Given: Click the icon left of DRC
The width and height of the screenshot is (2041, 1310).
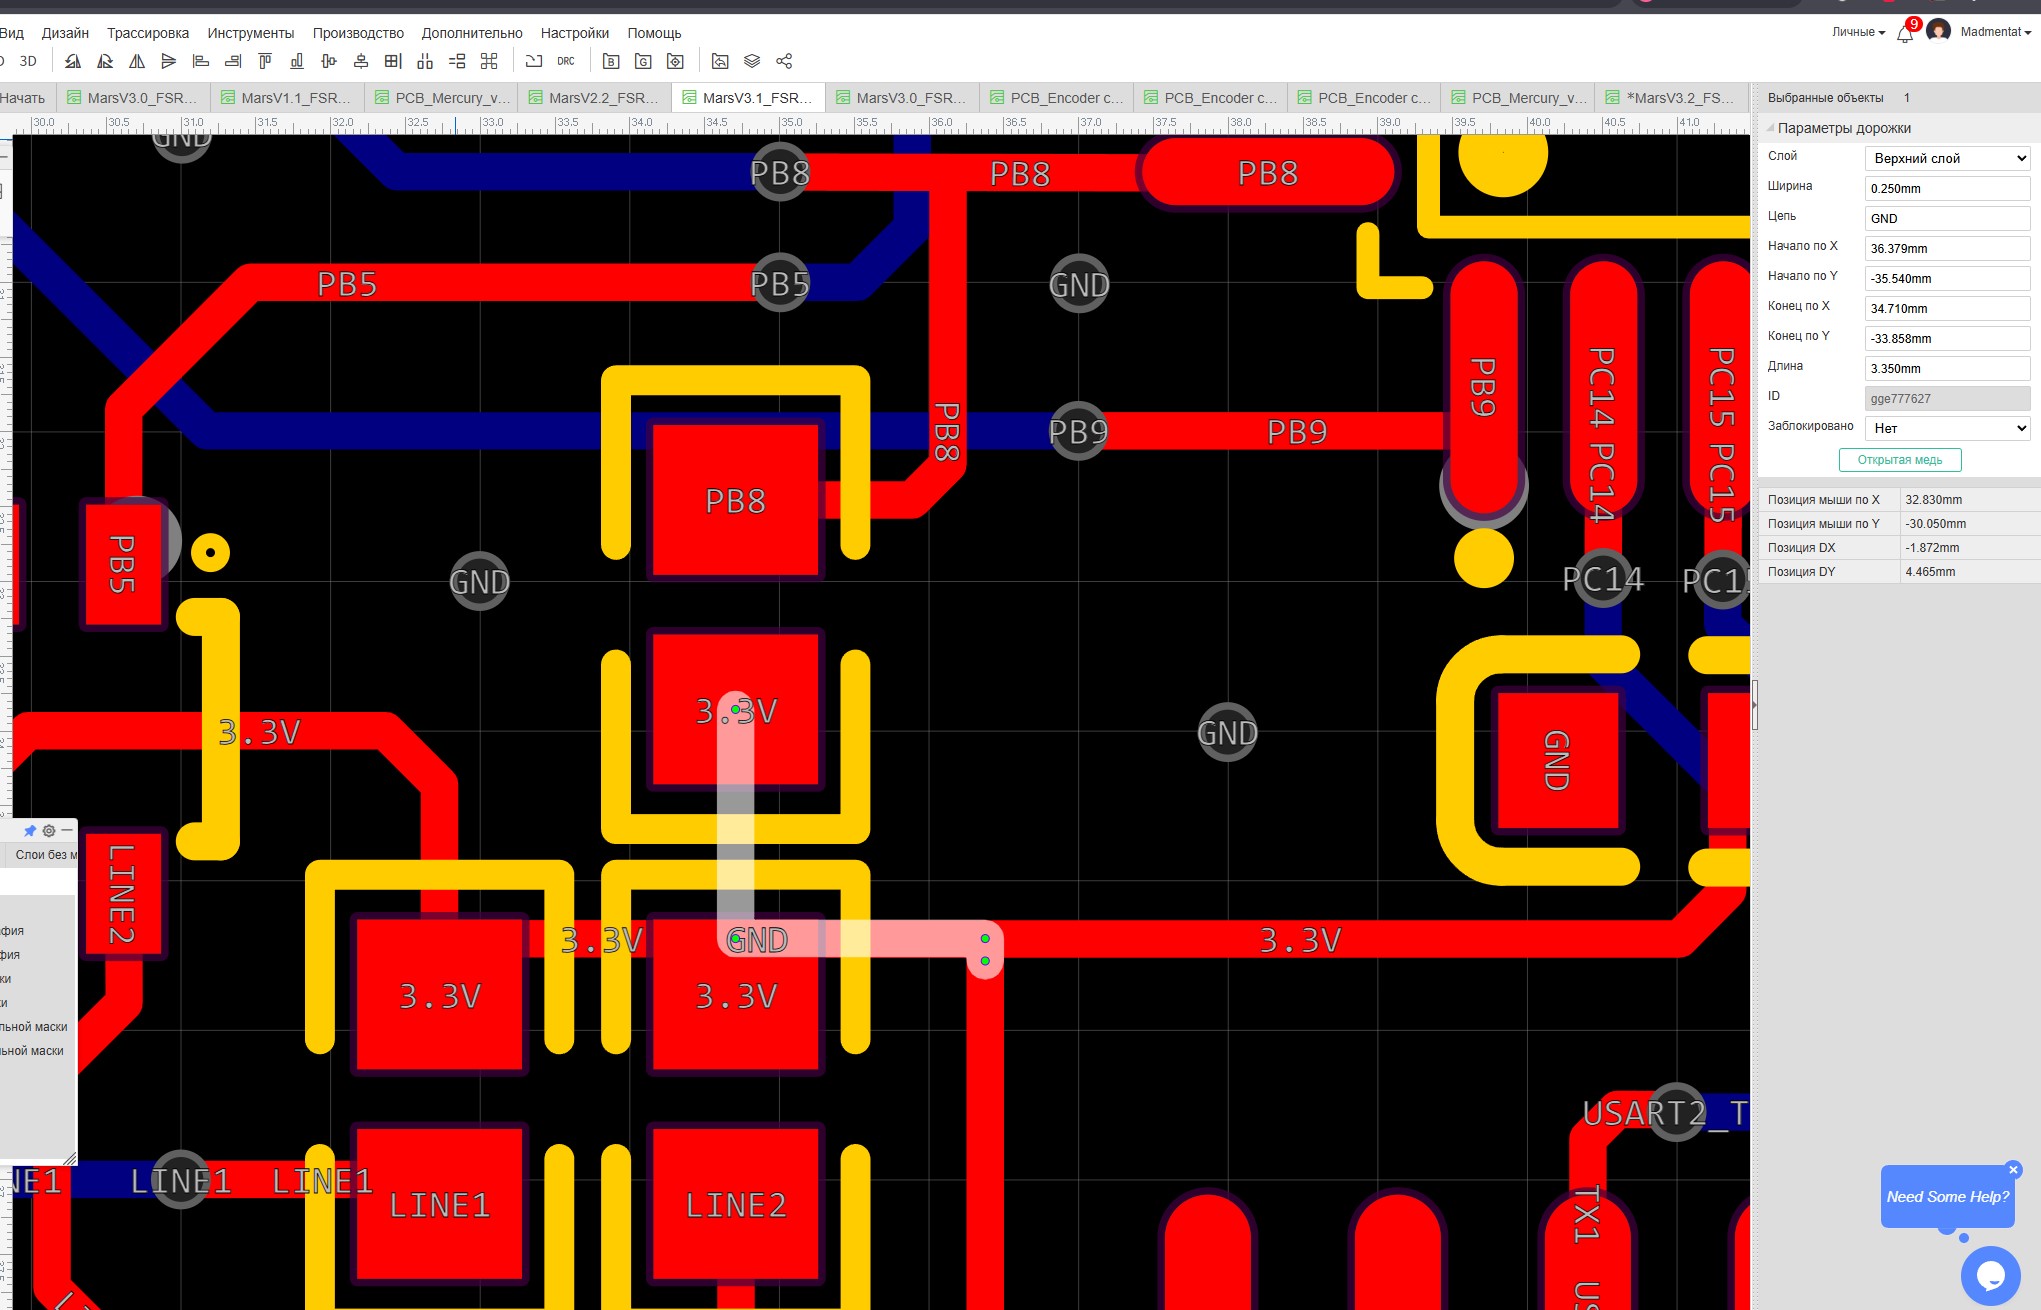Looking at the screenshot, I should 534,61.
